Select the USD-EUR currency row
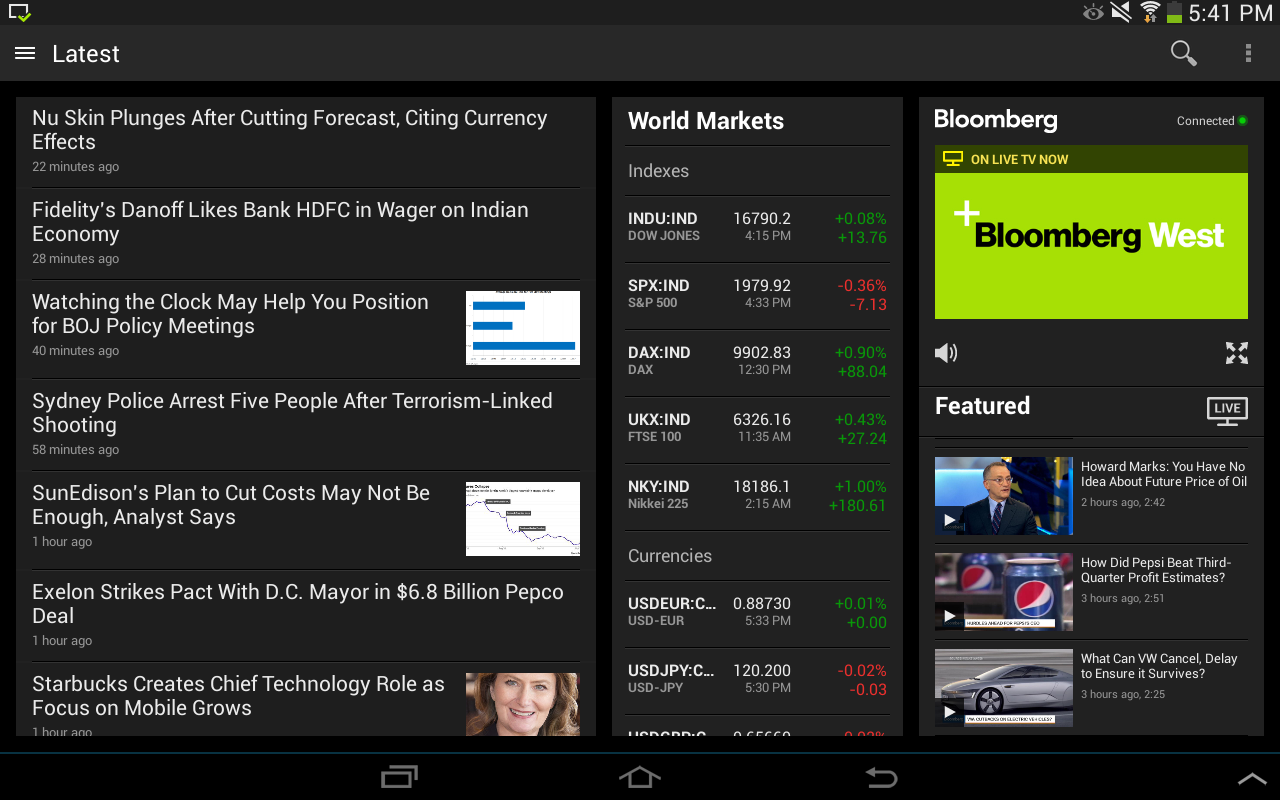1280x800 pixels. click(758, 613)
